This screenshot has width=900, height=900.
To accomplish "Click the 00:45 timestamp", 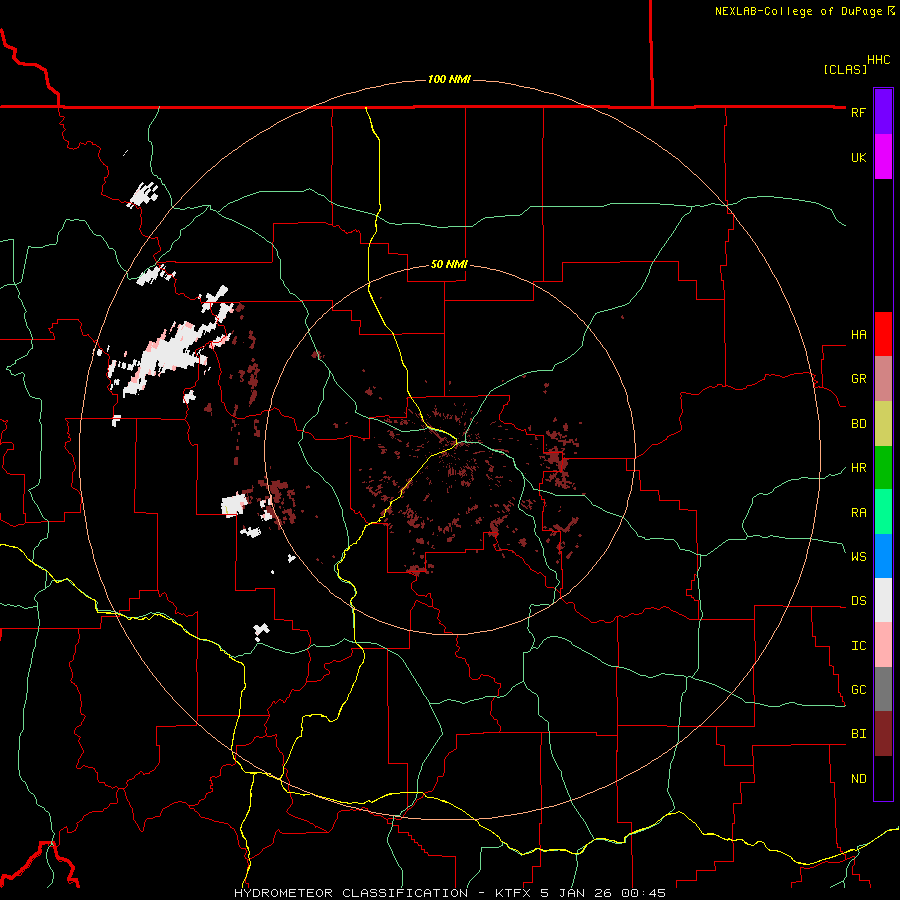I will 643,893.
